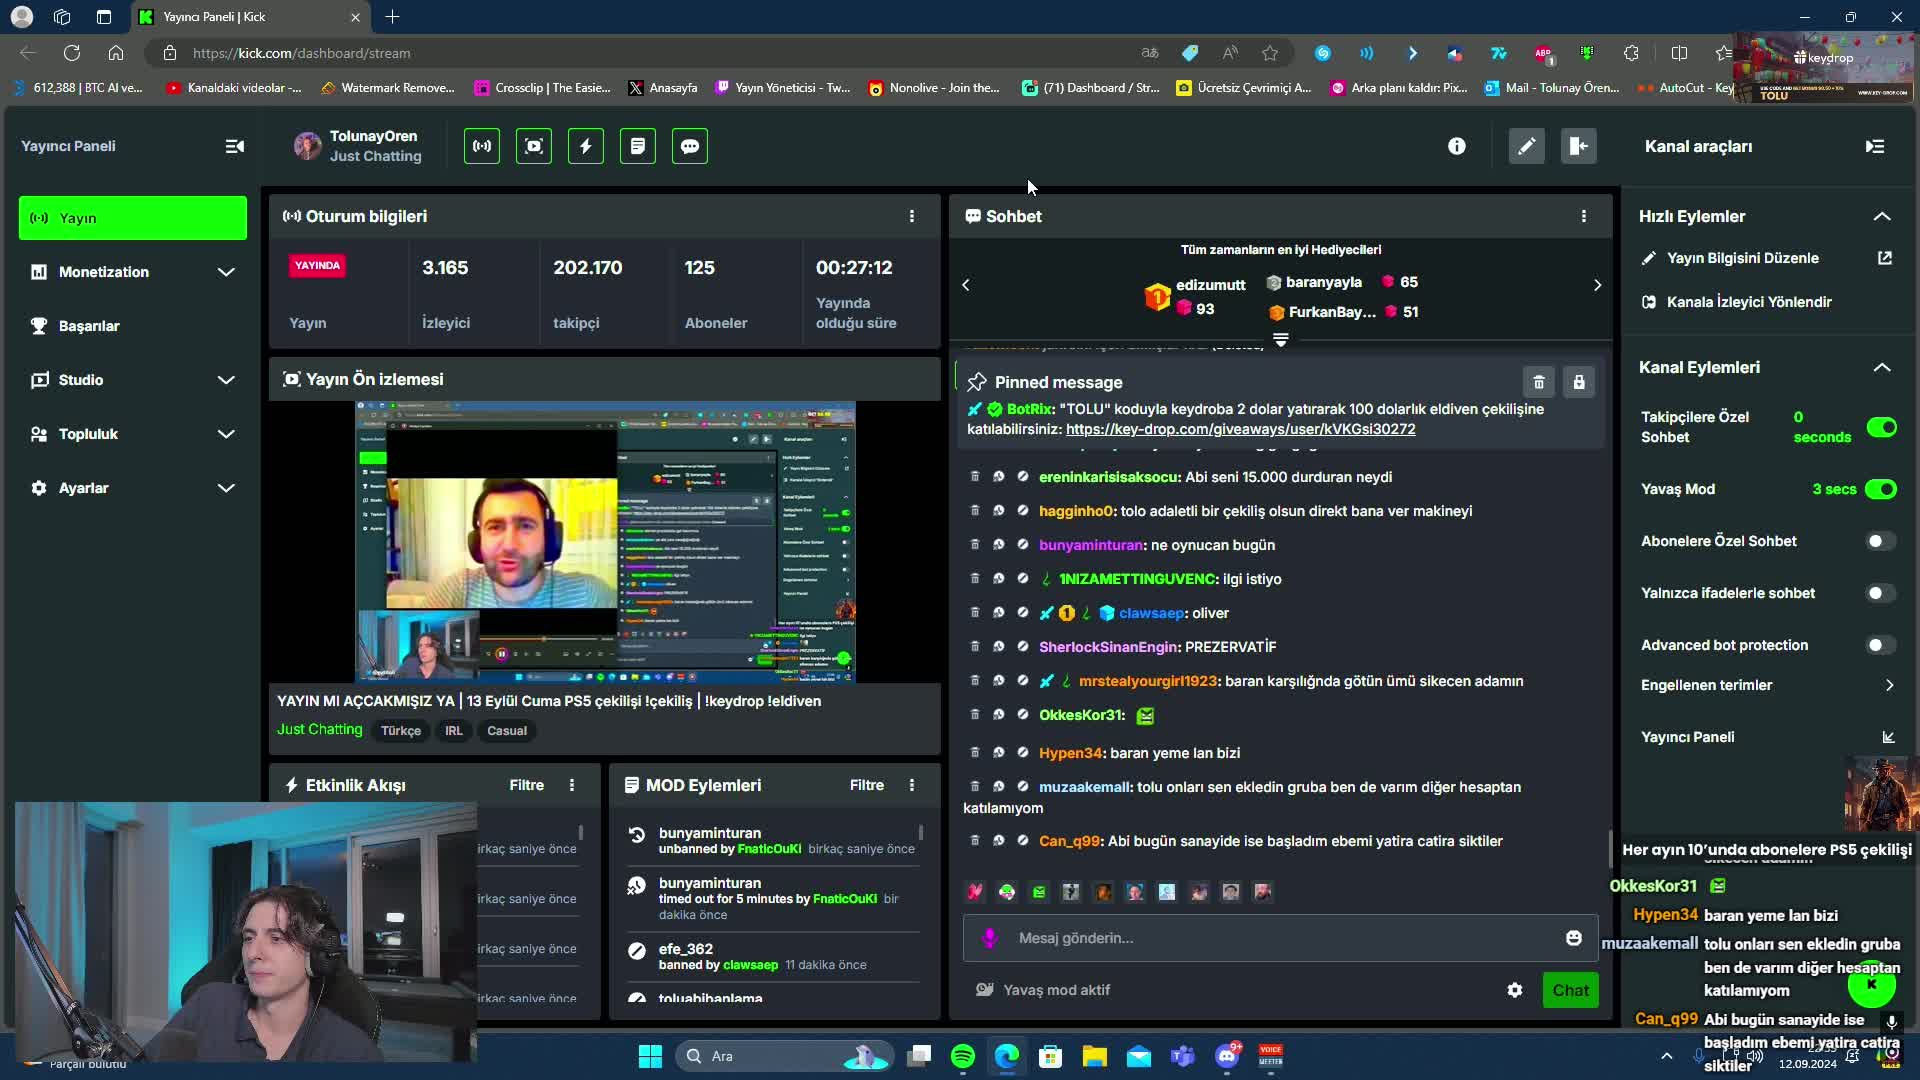Click the exit panel door icon

1579,146
